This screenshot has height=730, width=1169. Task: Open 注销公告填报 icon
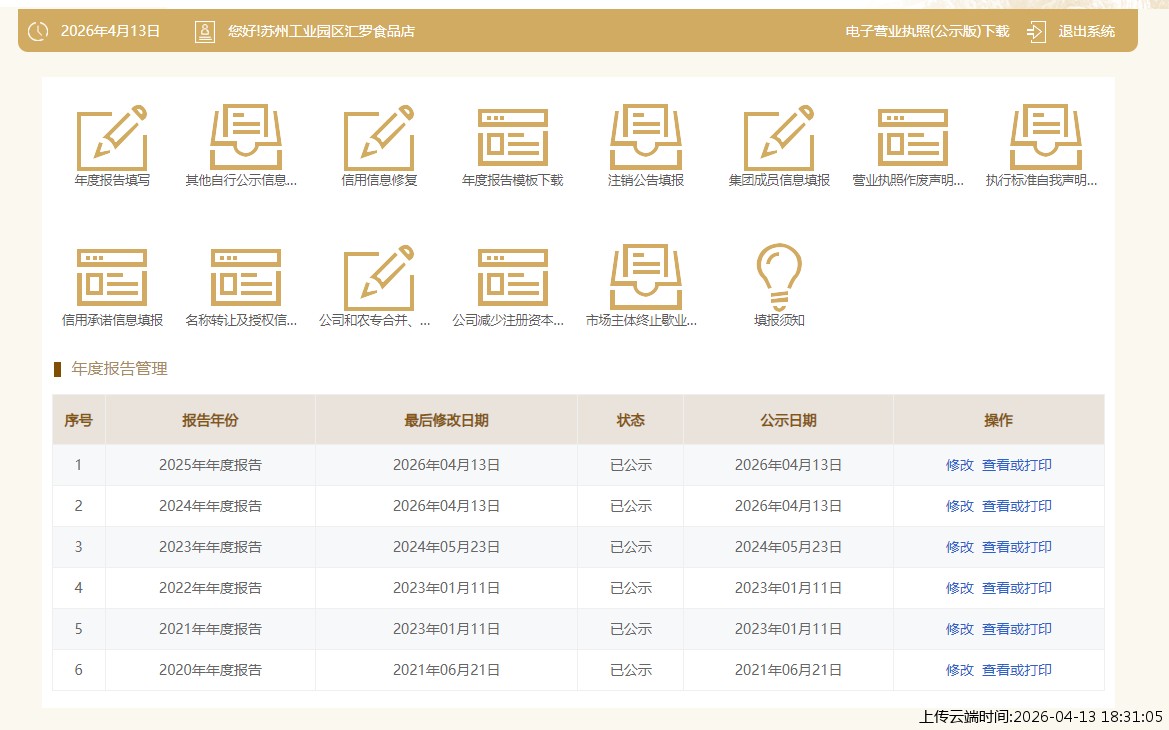646,138
